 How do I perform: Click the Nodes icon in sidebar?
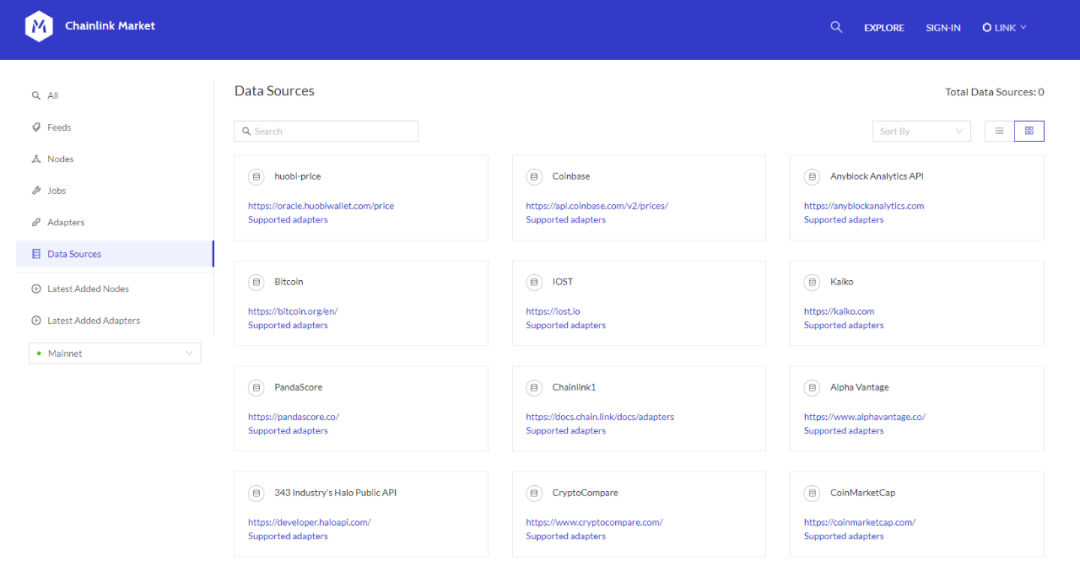[x=36, y=159]
